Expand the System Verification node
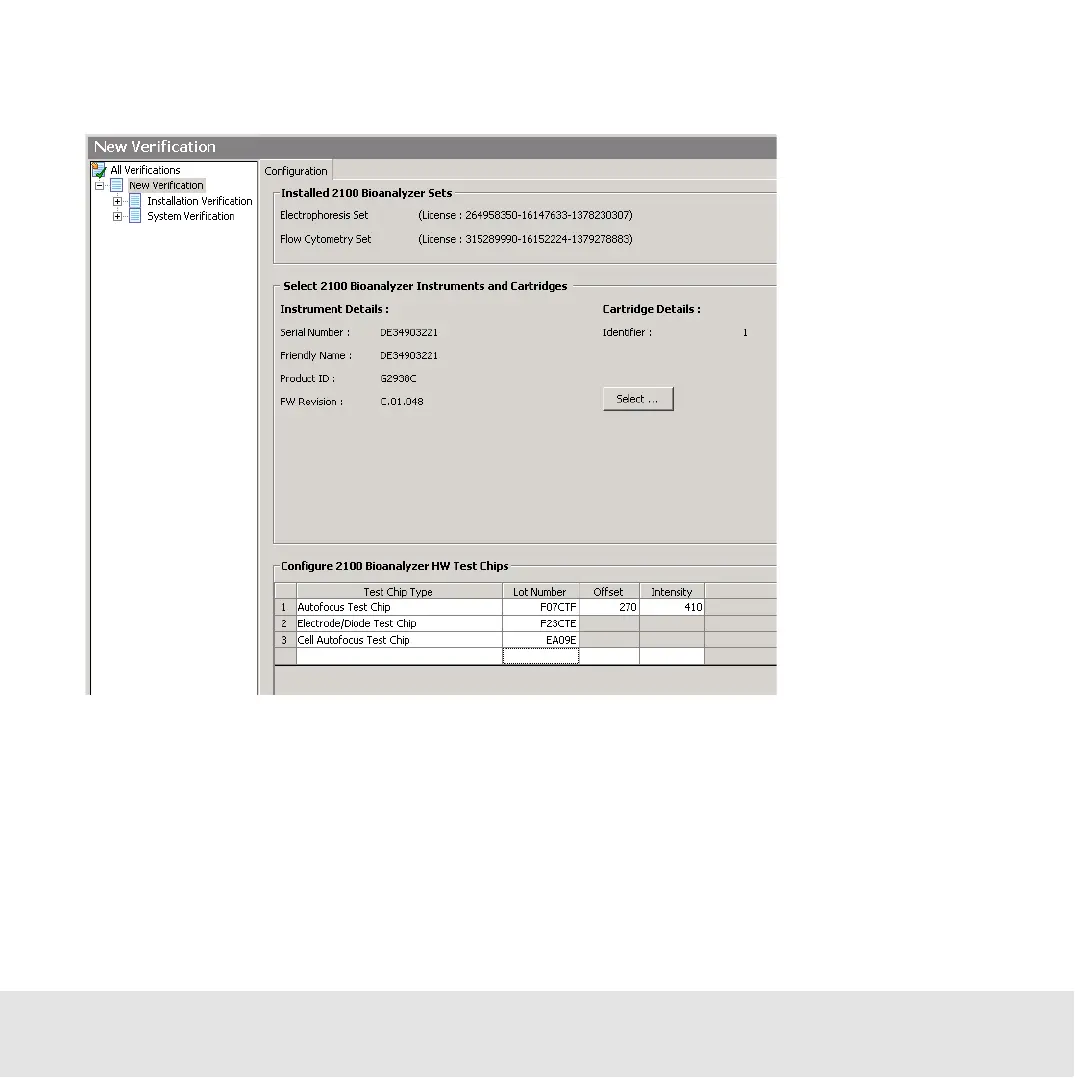The width and height of the screenshot is (1076, 1078). click(x=118, y=217)
